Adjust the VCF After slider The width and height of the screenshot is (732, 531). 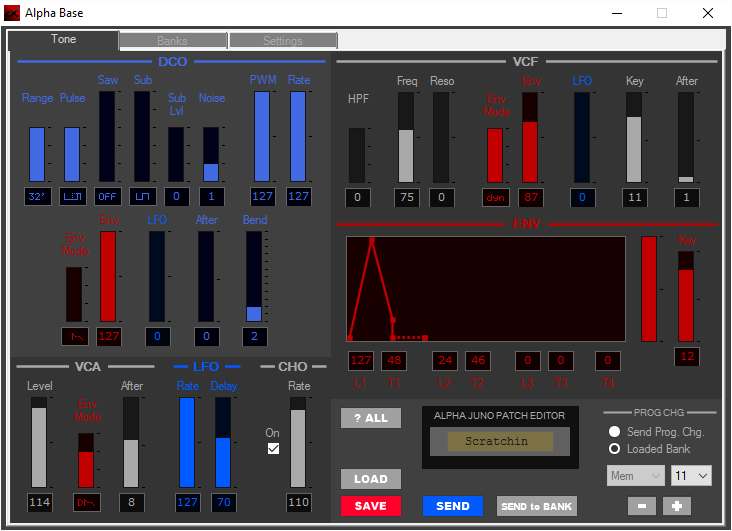[x=686, y=137]
